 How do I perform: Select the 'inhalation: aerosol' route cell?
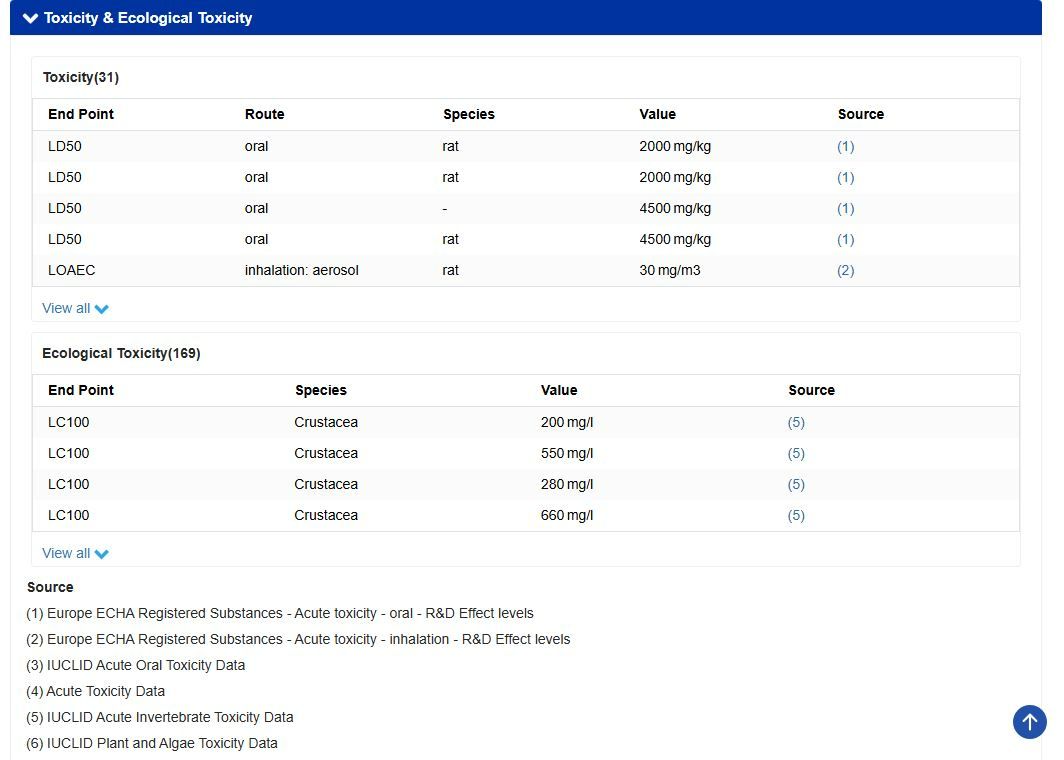(x=301, y=270)
